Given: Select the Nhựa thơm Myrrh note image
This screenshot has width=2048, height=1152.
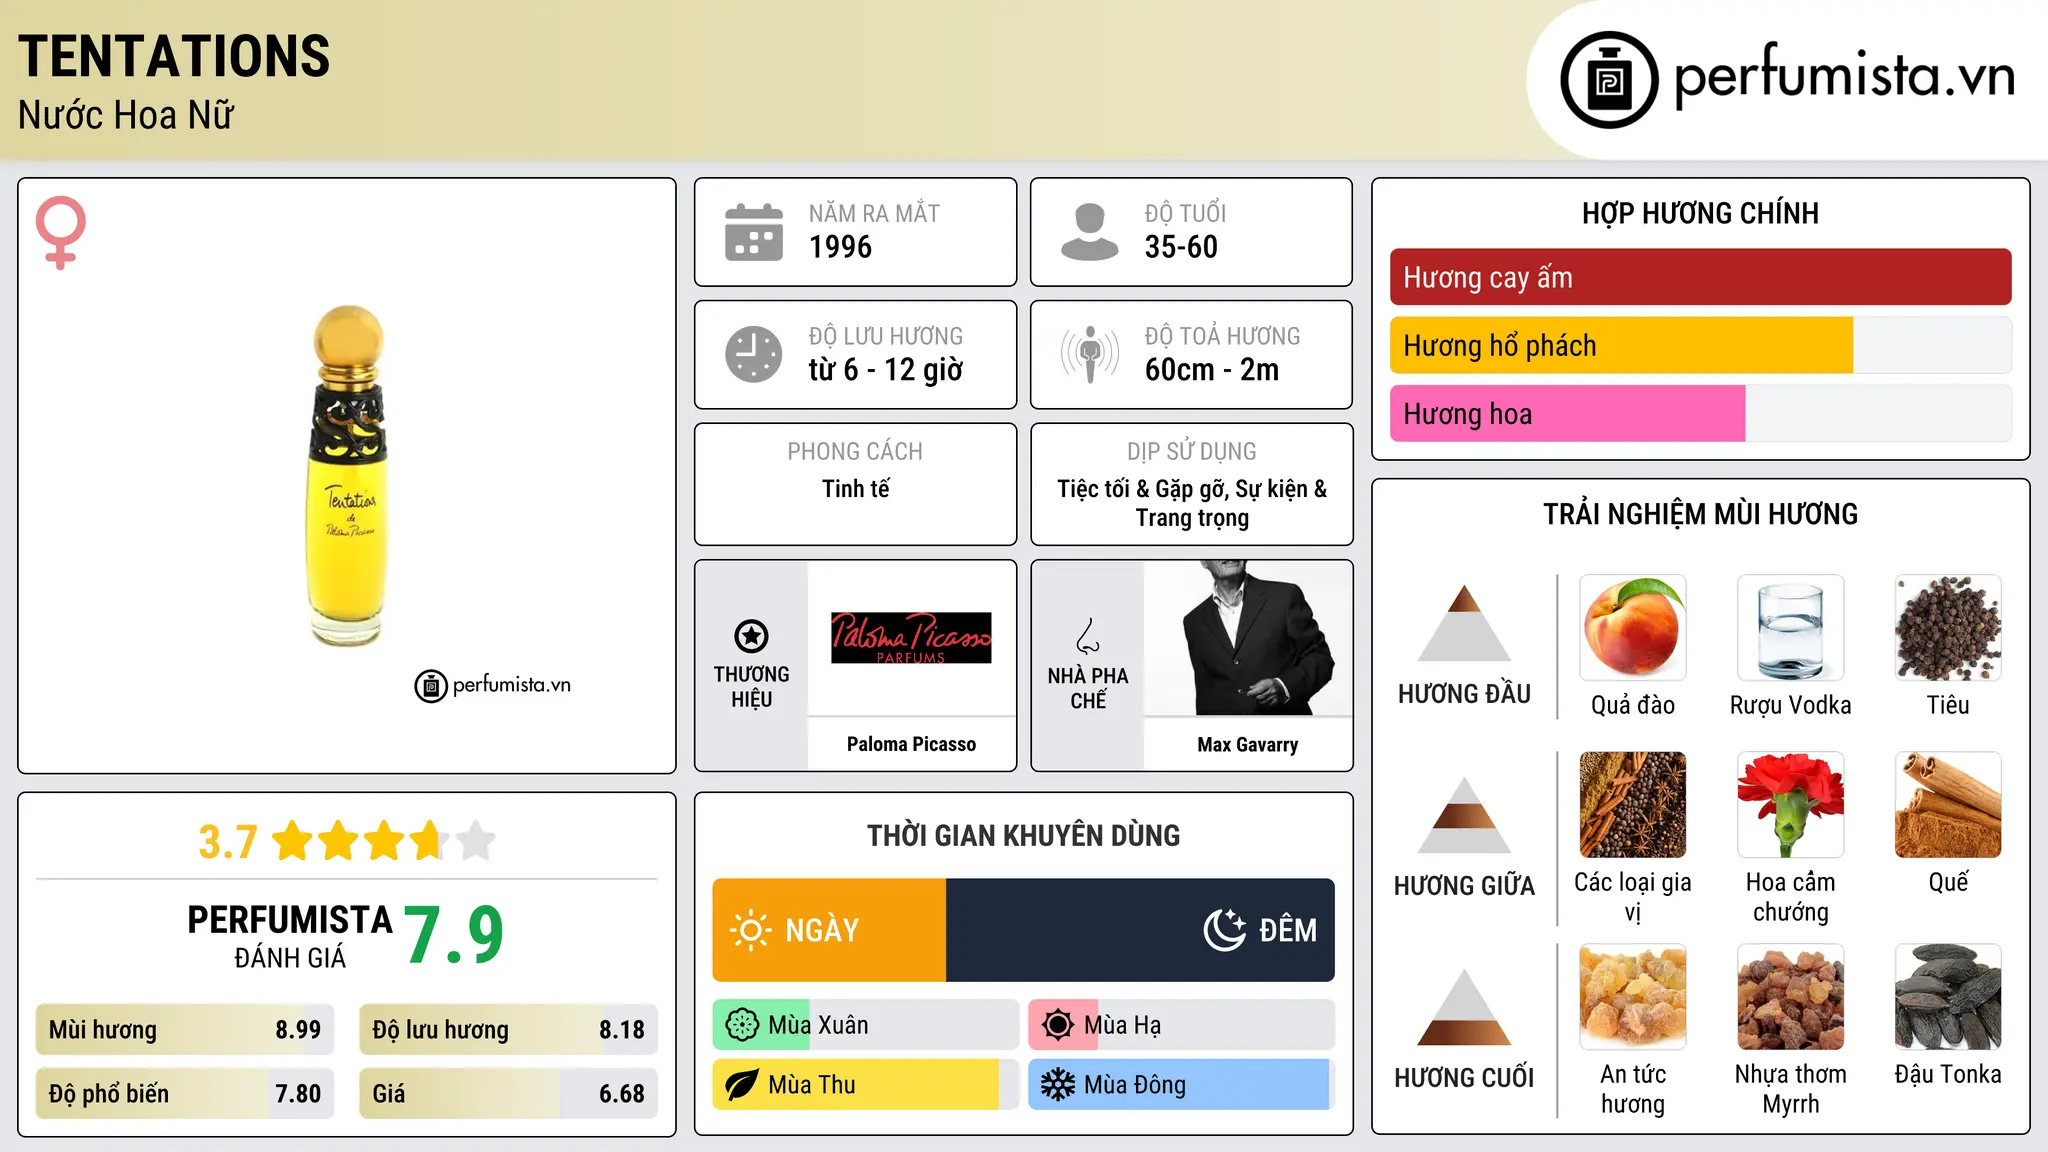Looking at the screenshot, I should [1791, 997].
